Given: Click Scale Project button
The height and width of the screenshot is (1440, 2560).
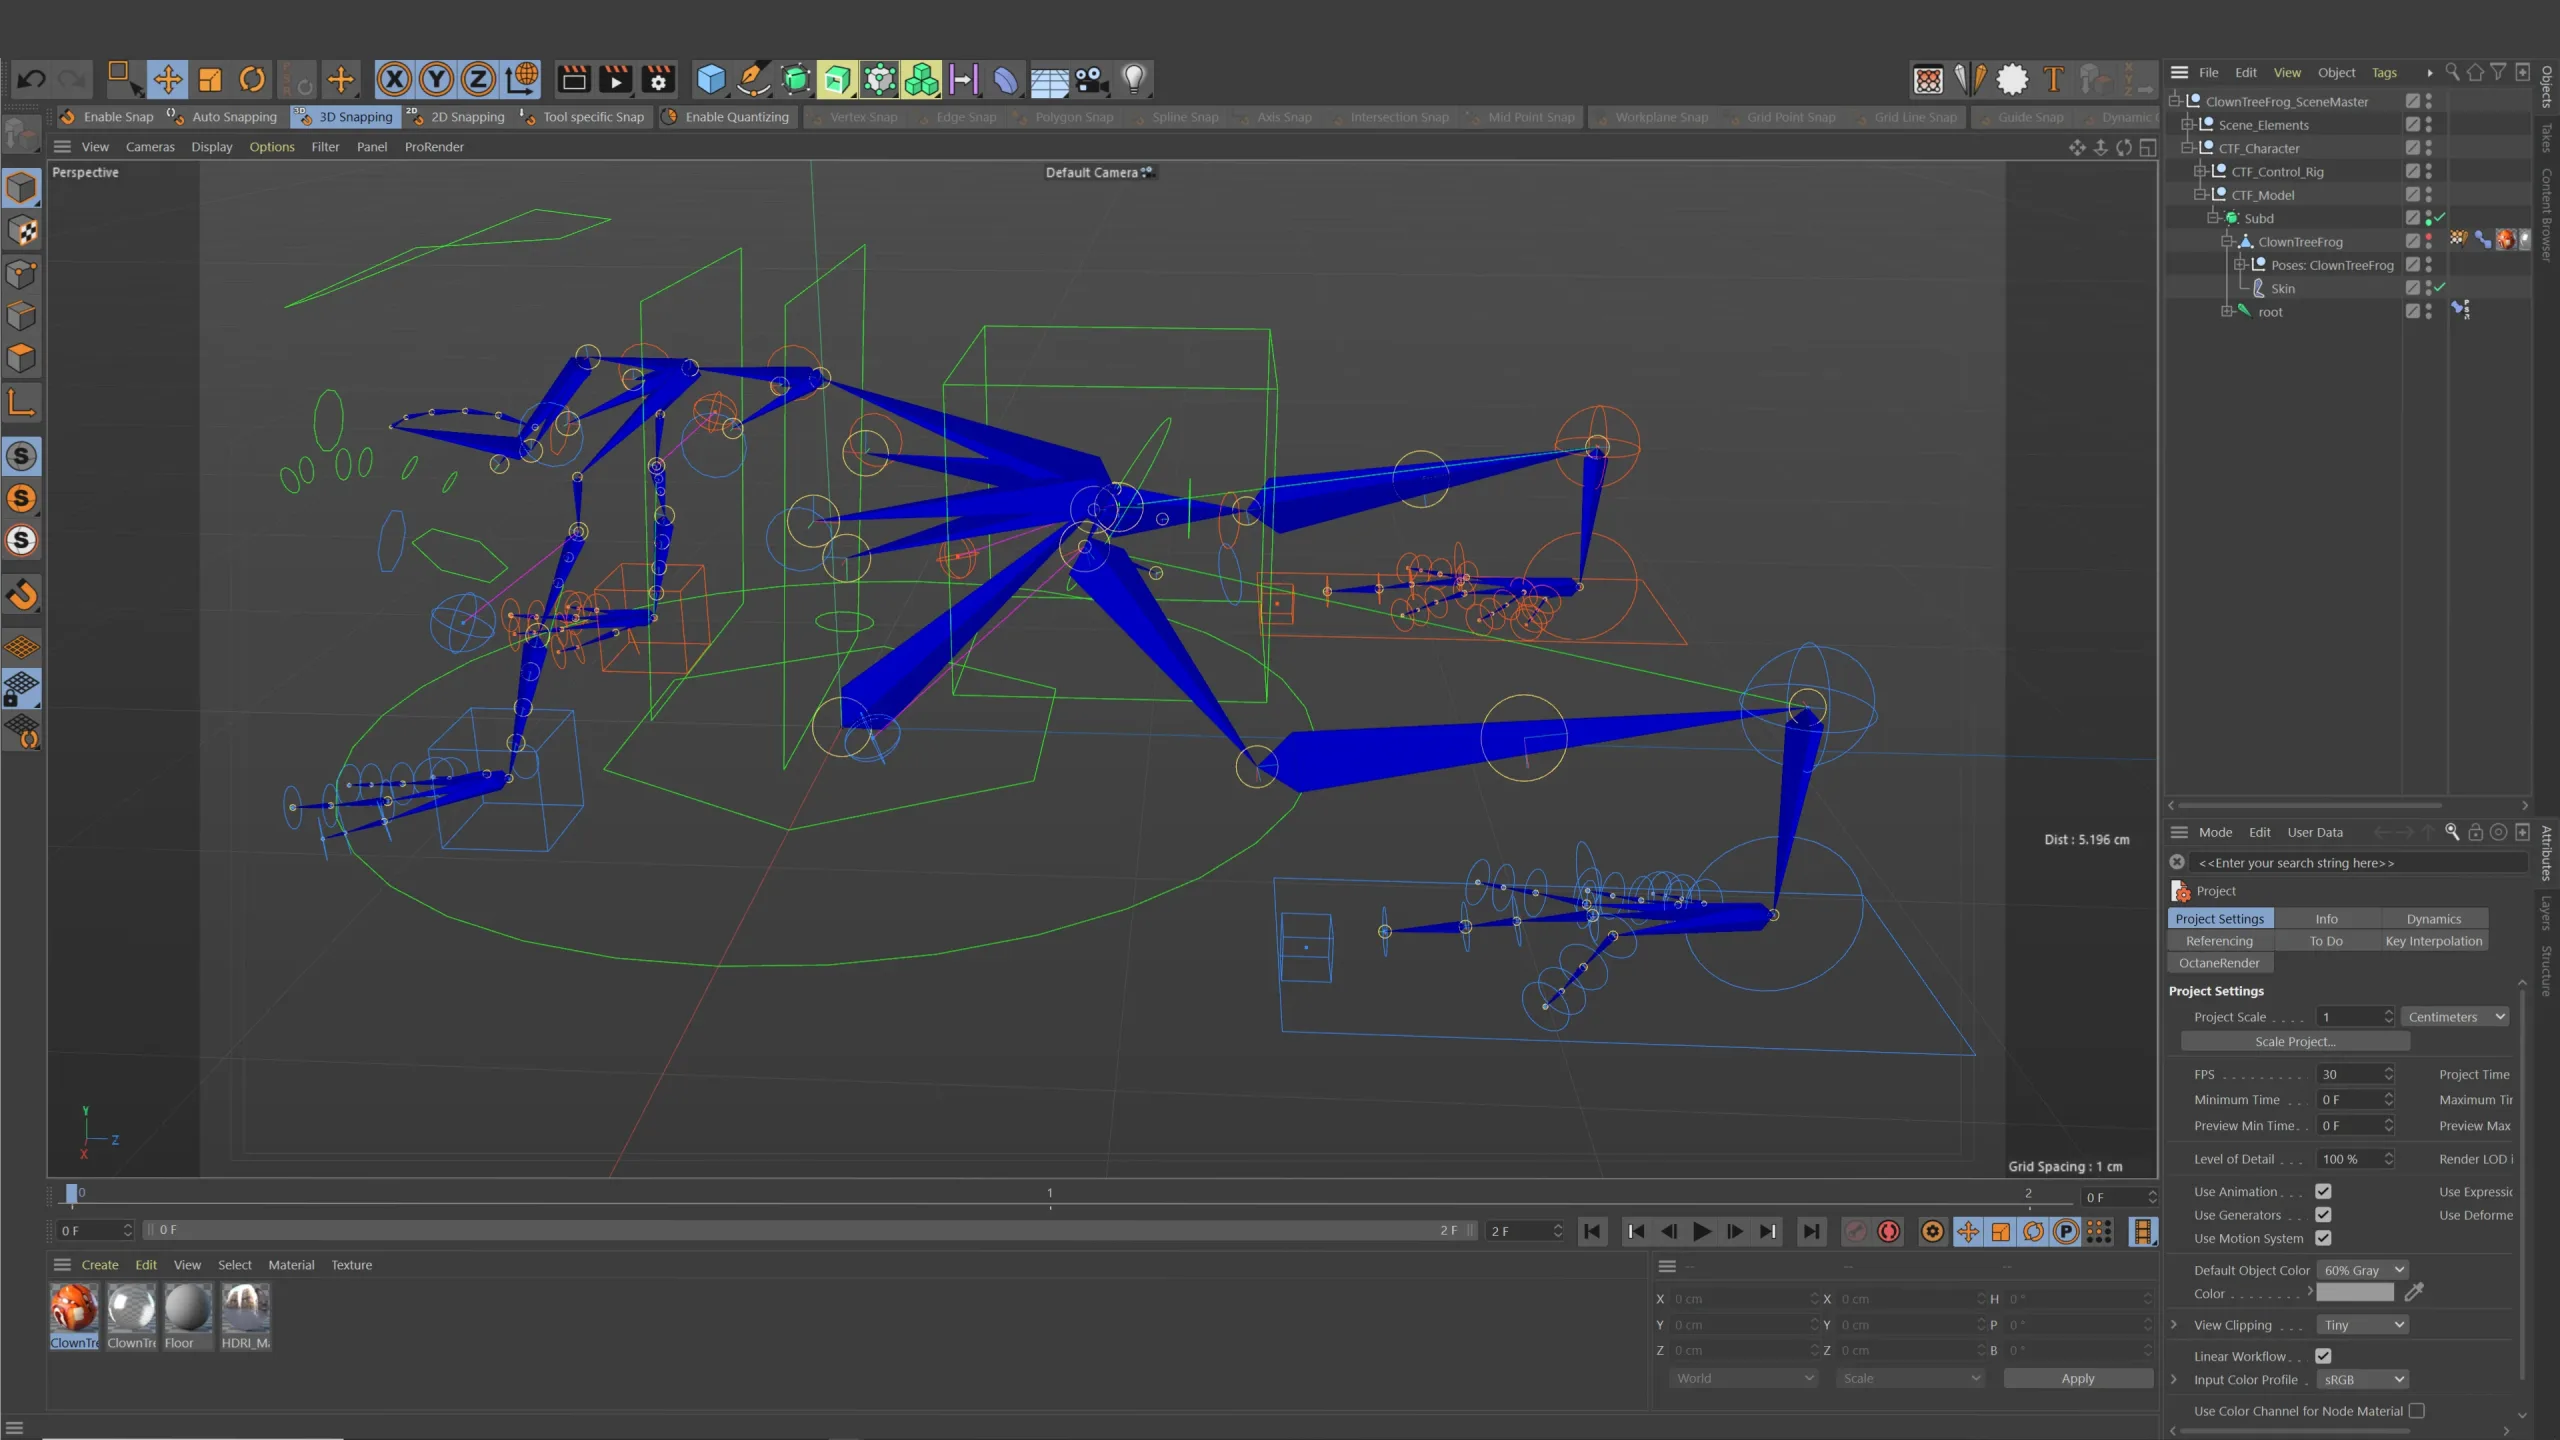Looking at the screenshot, I should coord(2295,1041).
